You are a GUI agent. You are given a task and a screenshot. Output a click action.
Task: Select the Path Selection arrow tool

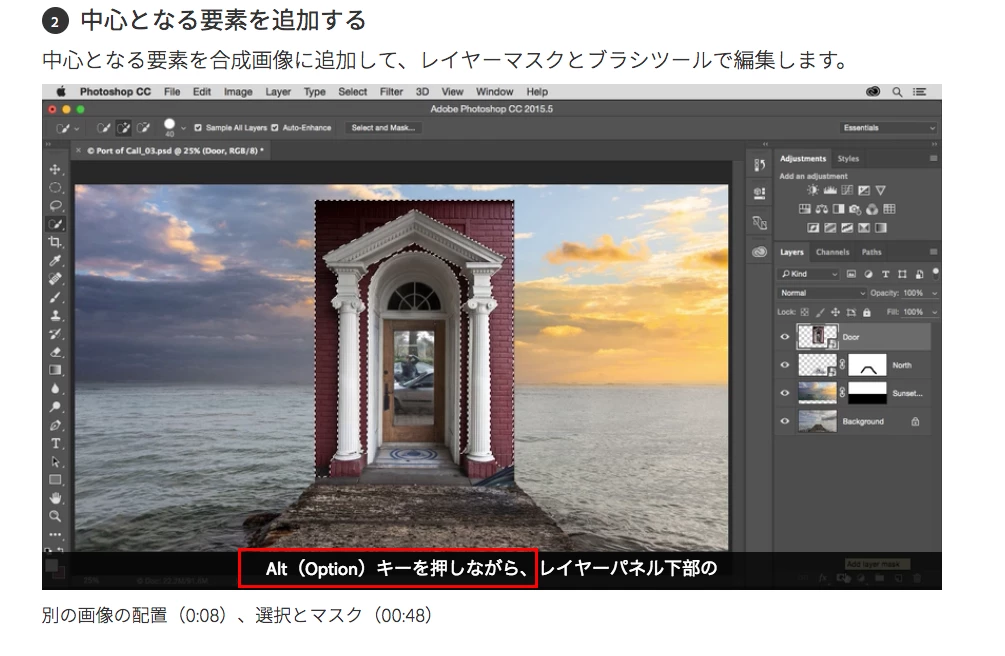(56, 462)
